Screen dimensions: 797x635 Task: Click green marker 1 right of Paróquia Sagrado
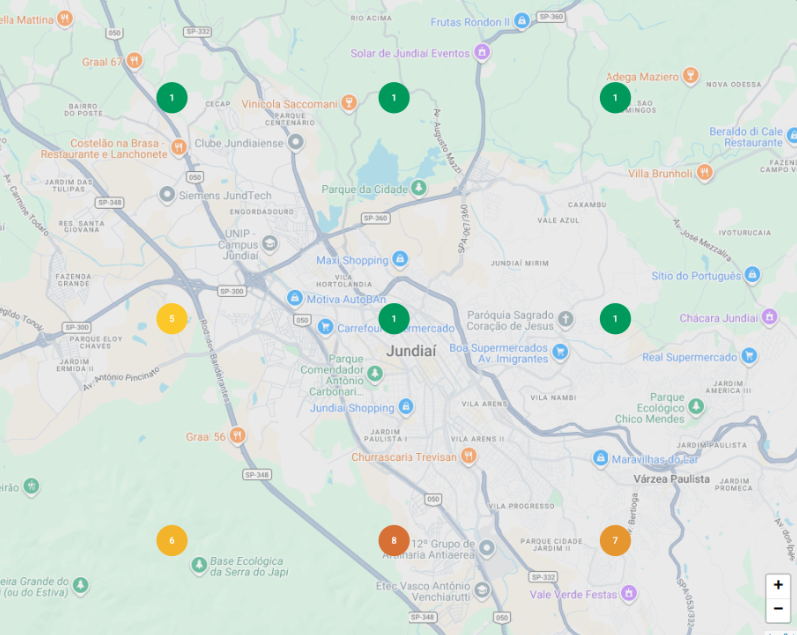[615, 319]
